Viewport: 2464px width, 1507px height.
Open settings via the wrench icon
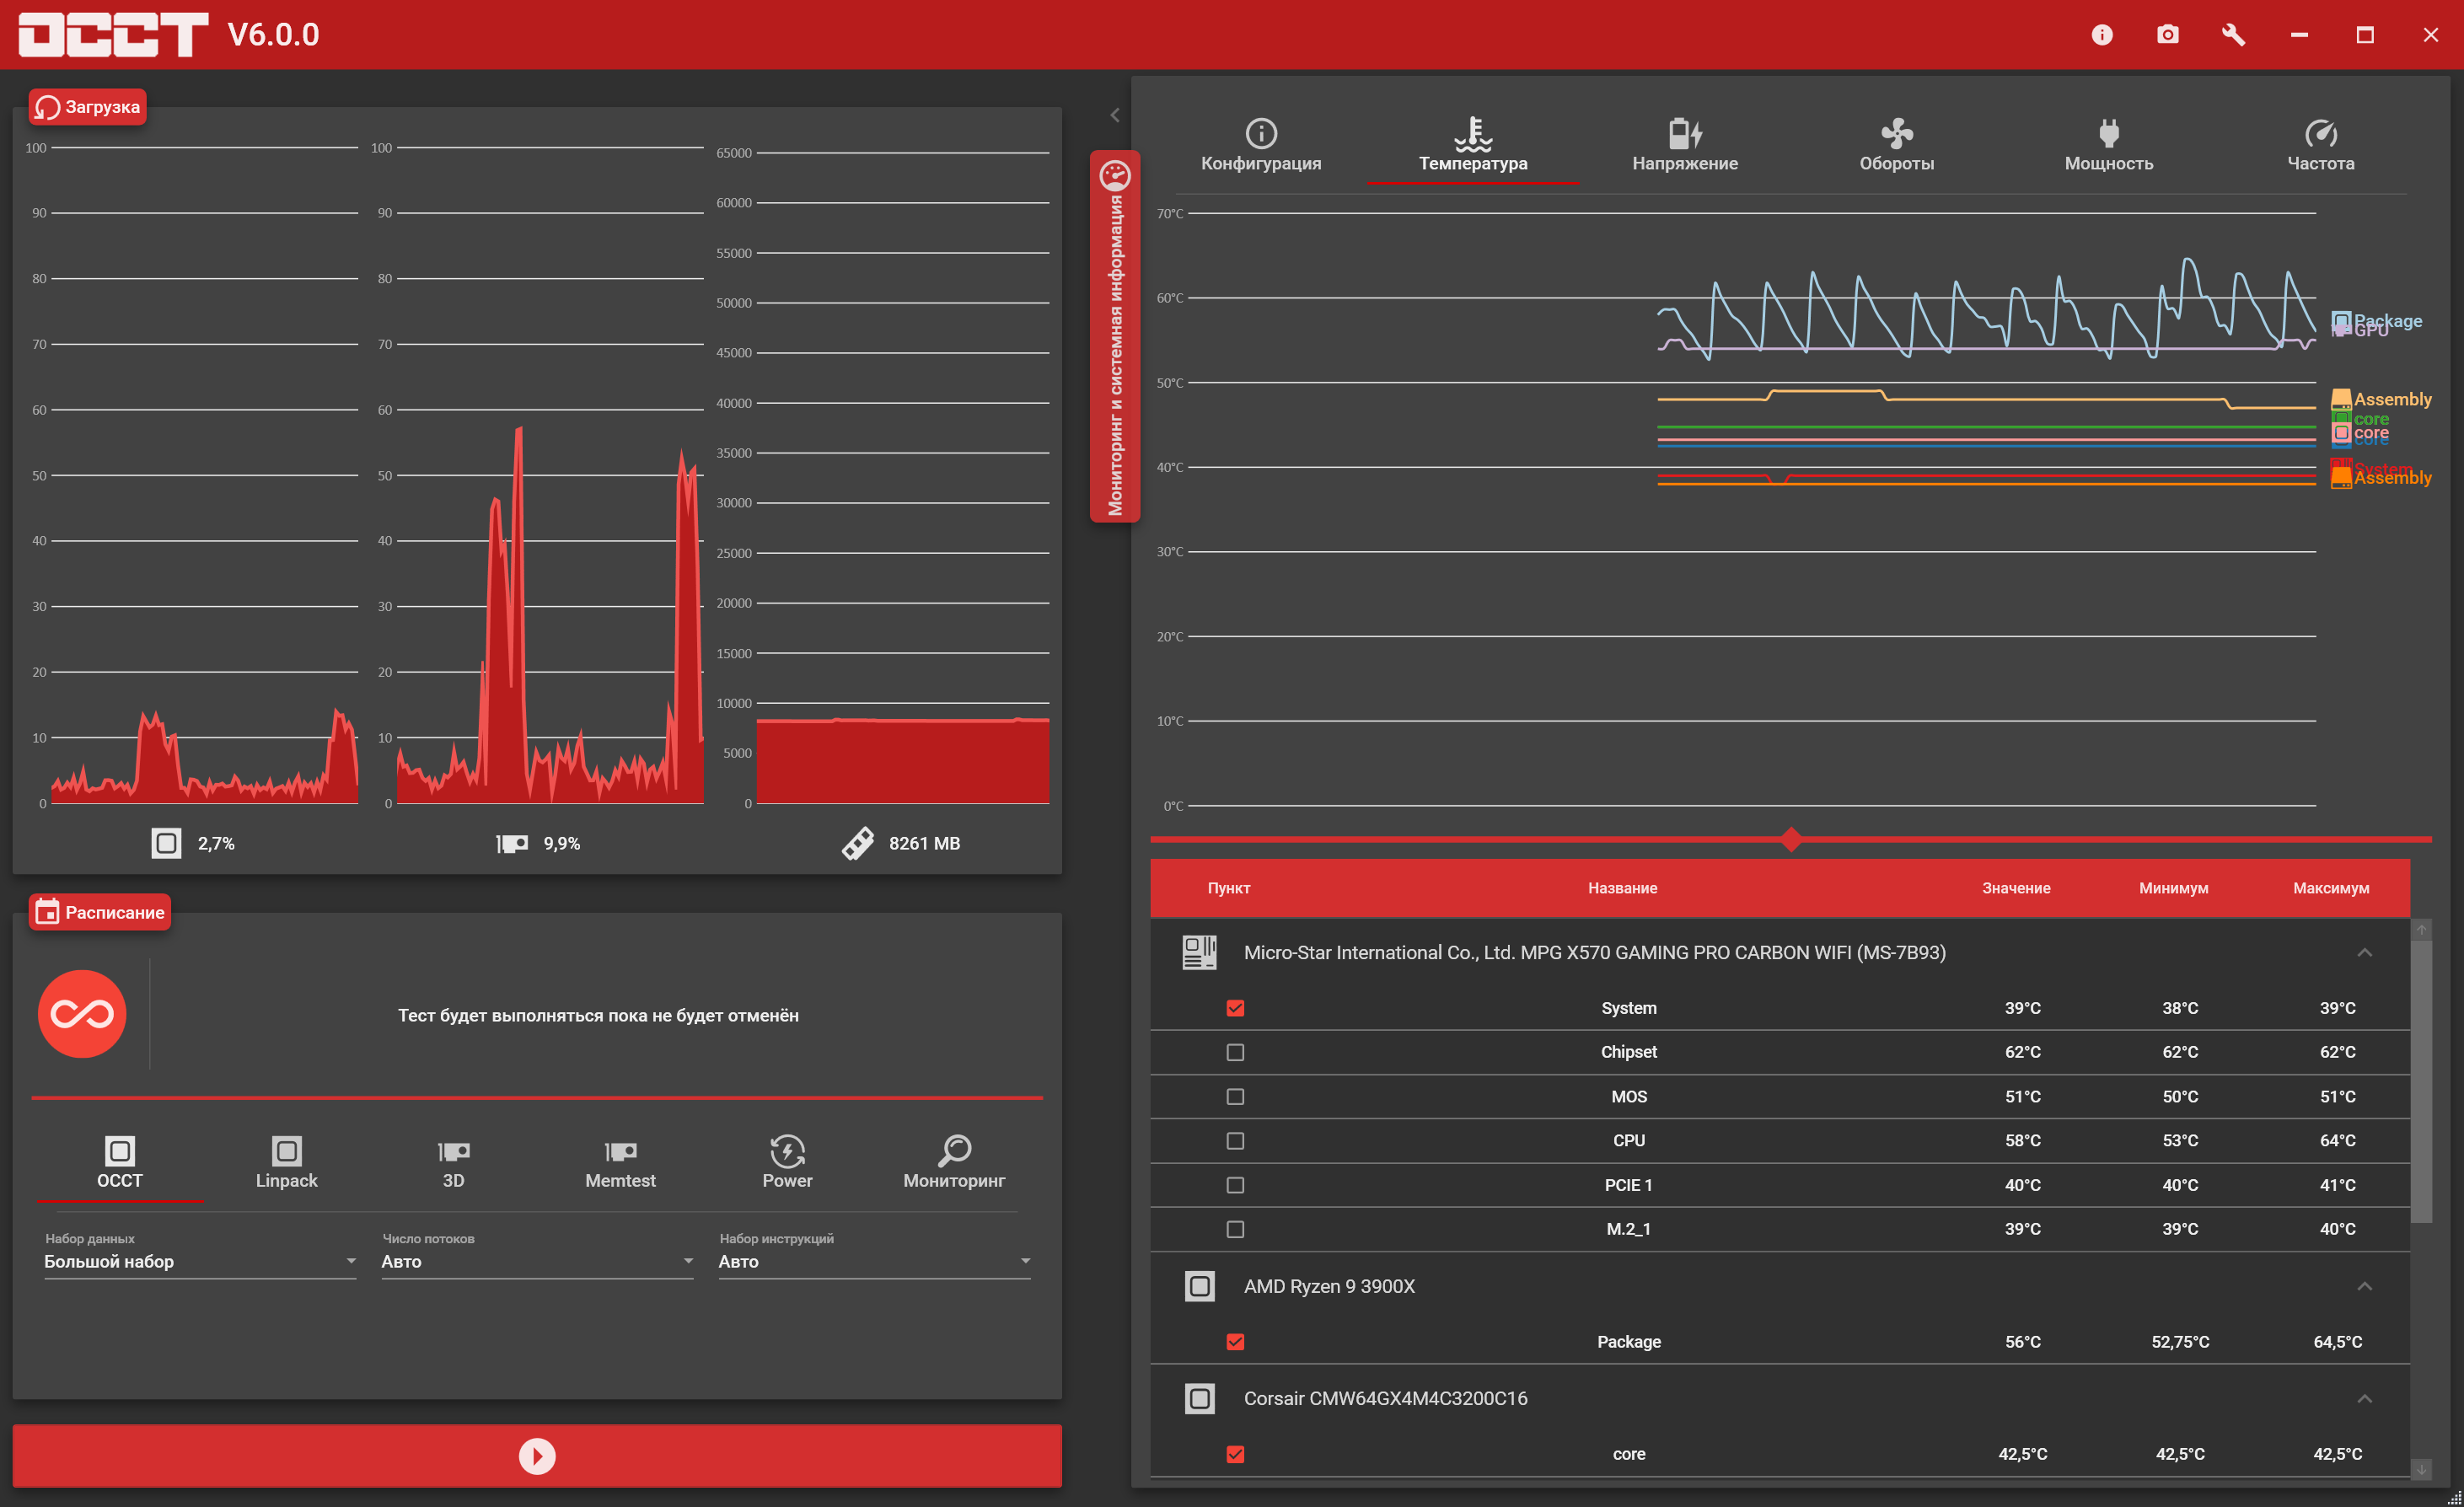pos(2233,35)
